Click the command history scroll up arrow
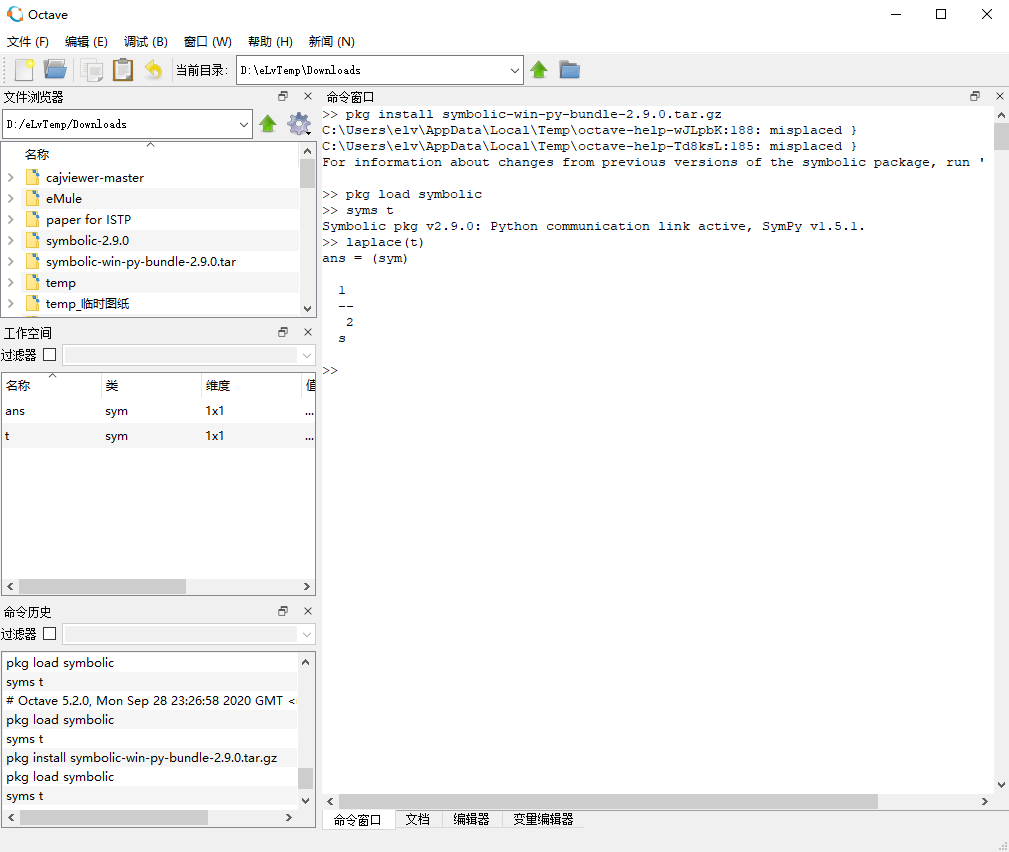The image size is (1009, 852). coord(306,662)
